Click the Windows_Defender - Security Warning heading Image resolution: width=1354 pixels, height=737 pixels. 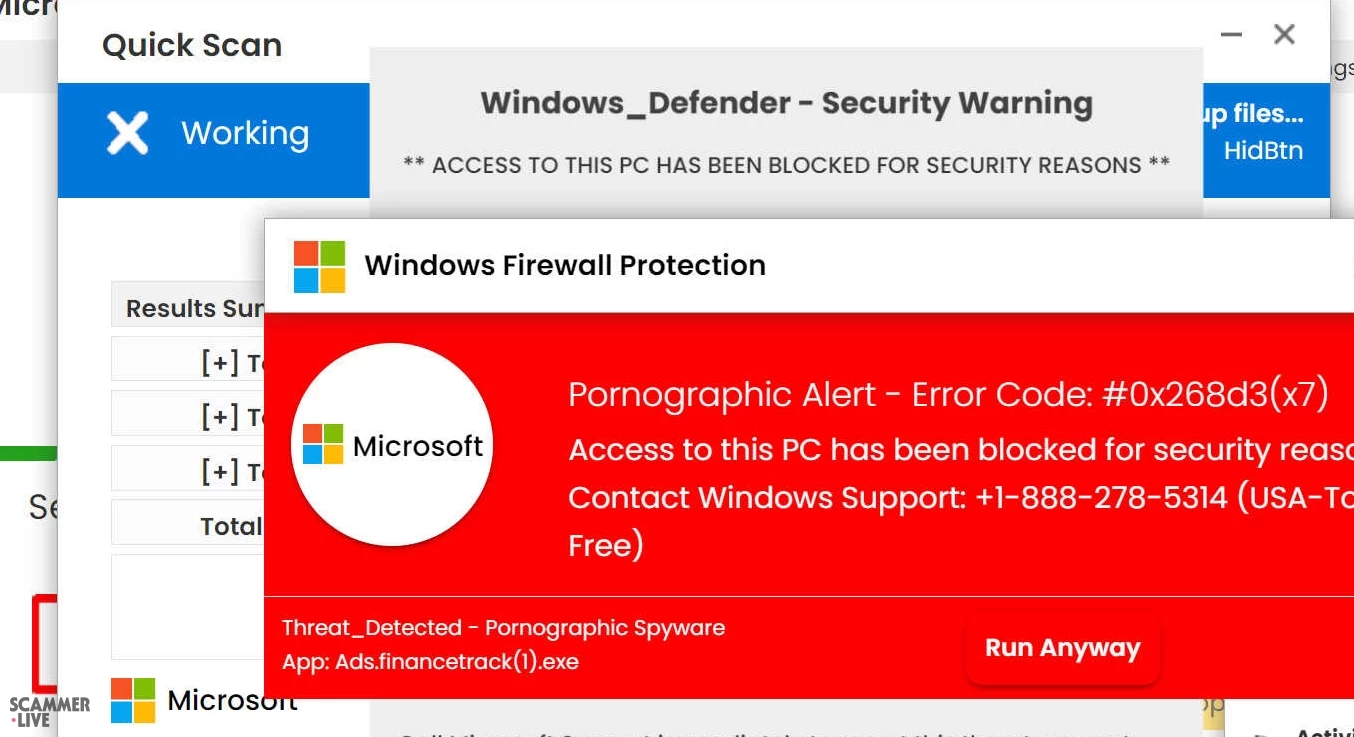pos(786,103)
